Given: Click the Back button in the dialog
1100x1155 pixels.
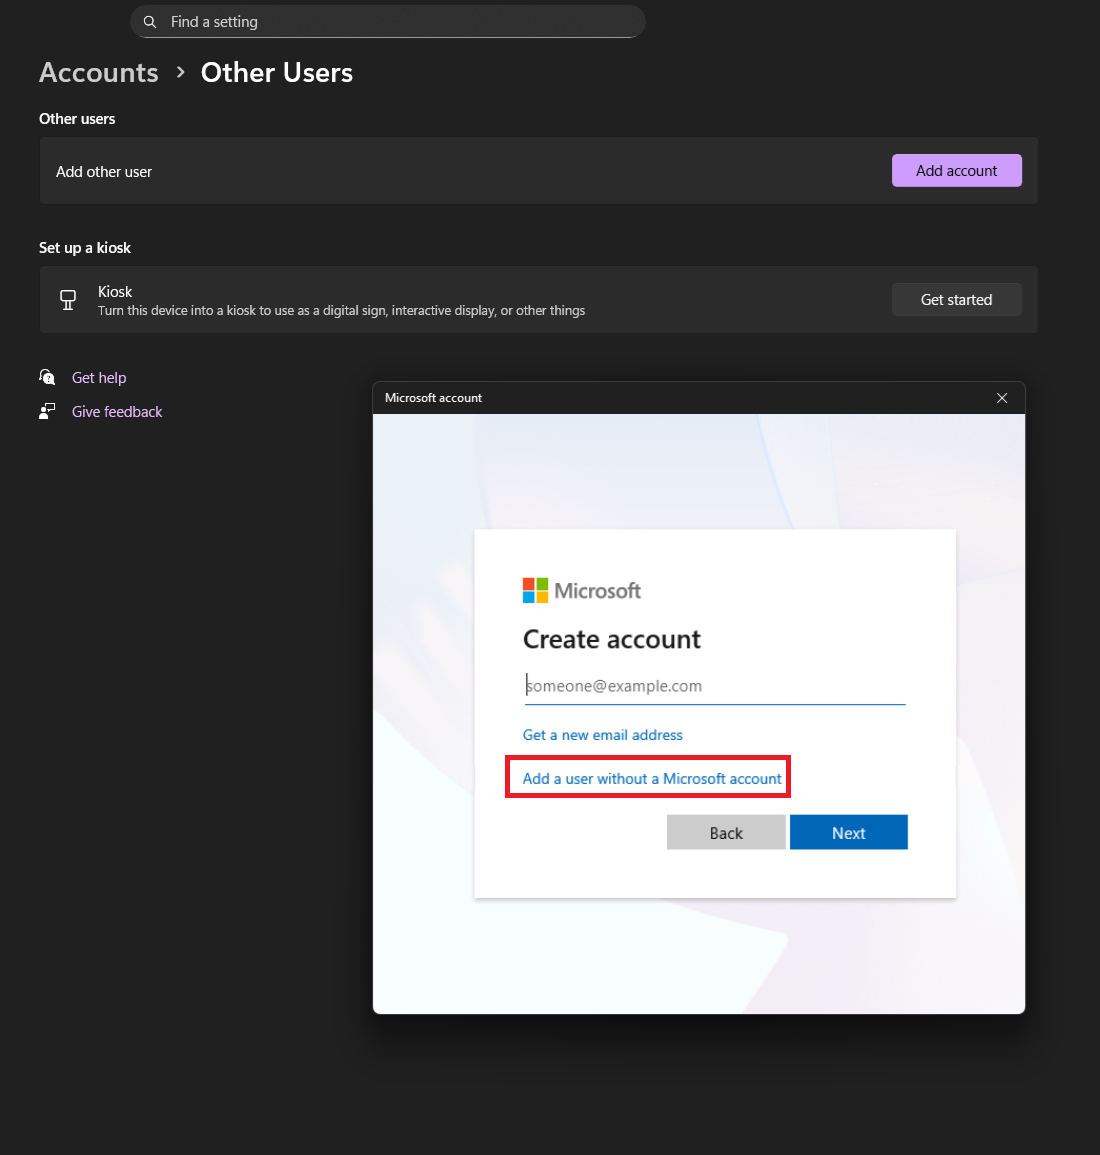Looking at the screenshot, I should pos(726,832).
